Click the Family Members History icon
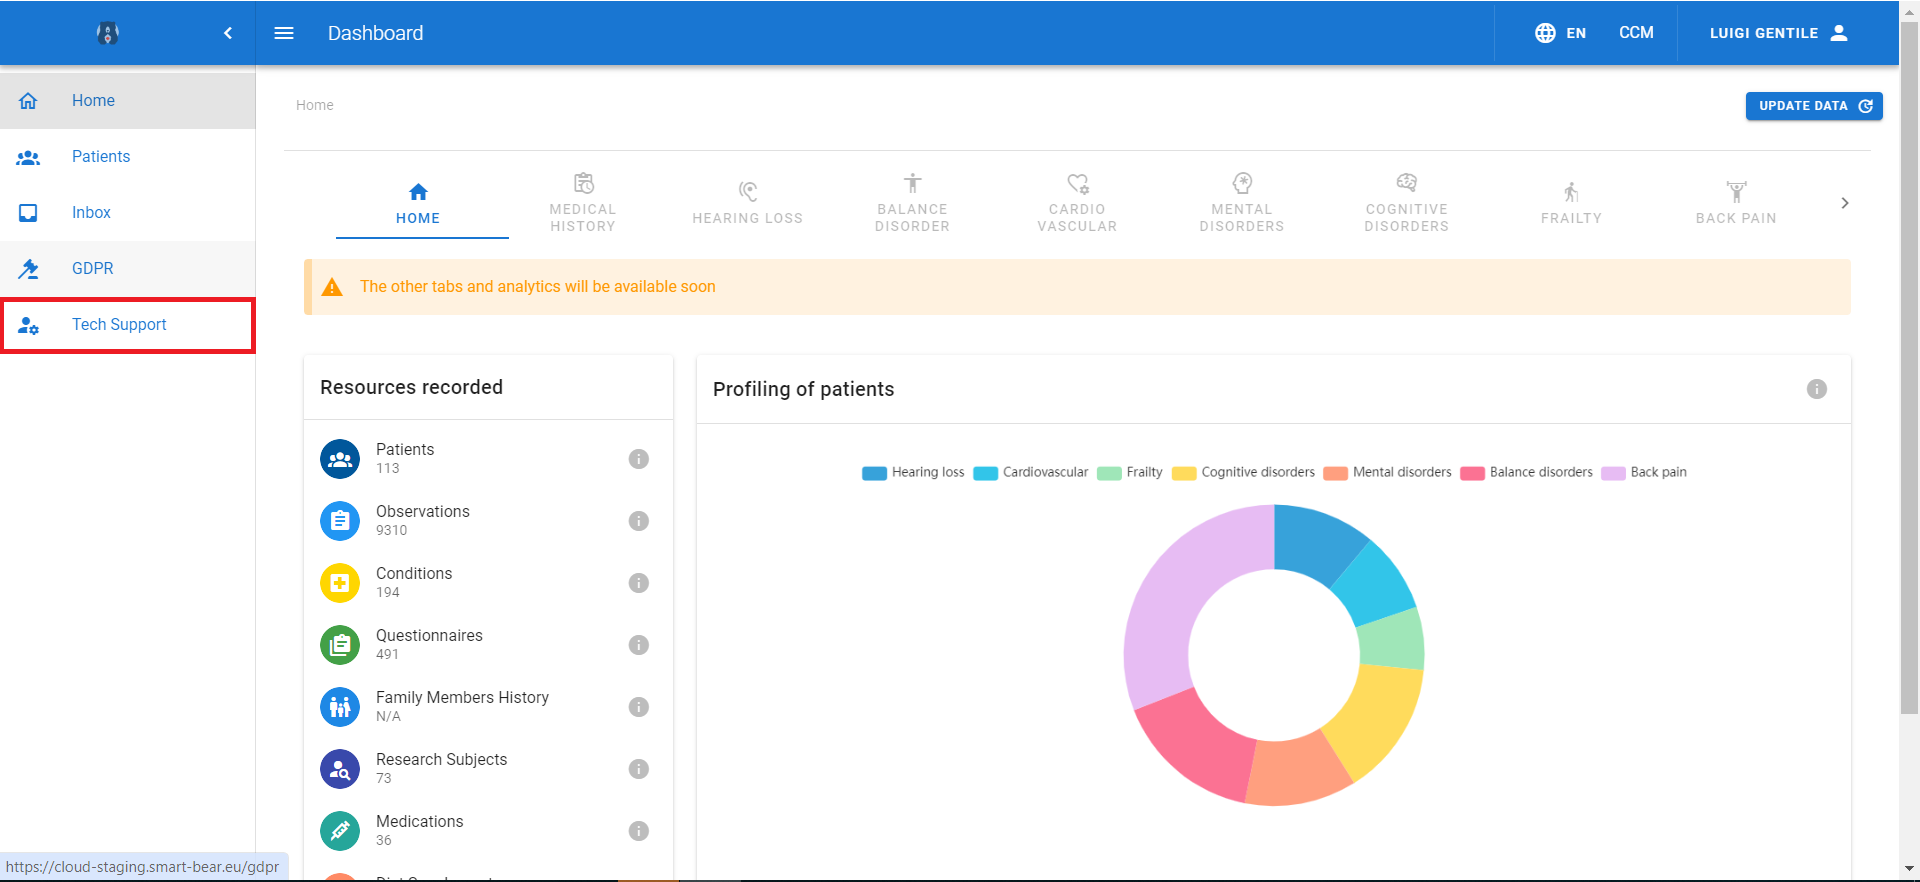The width and height of the screenshot is (1920, 882). click(x=340, y=707)
